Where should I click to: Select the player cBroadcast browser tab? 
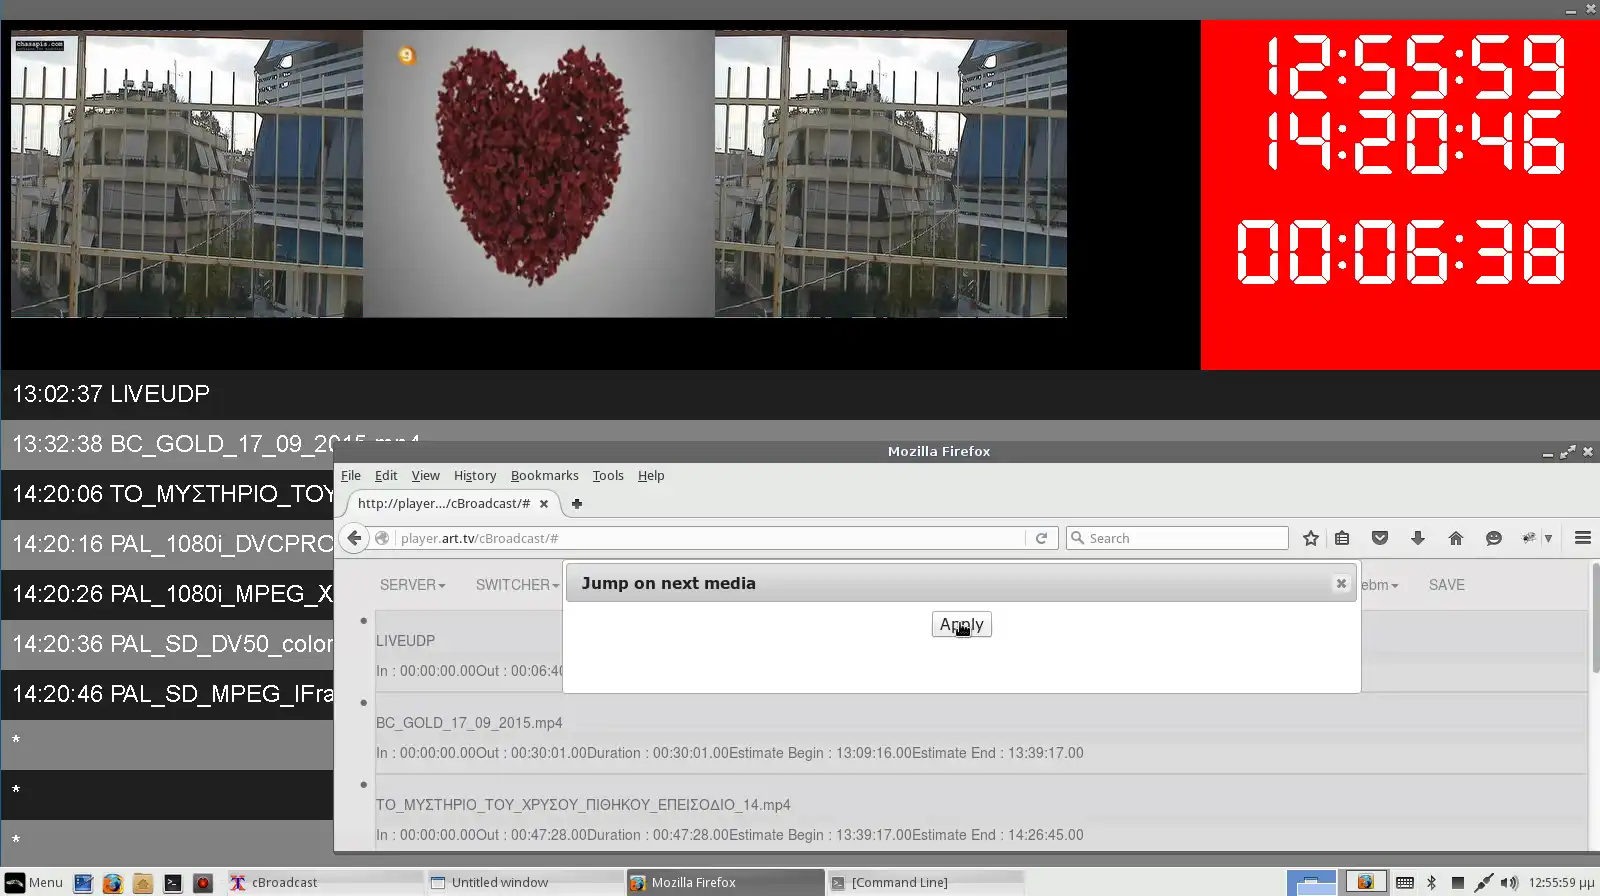click(453, 504)
